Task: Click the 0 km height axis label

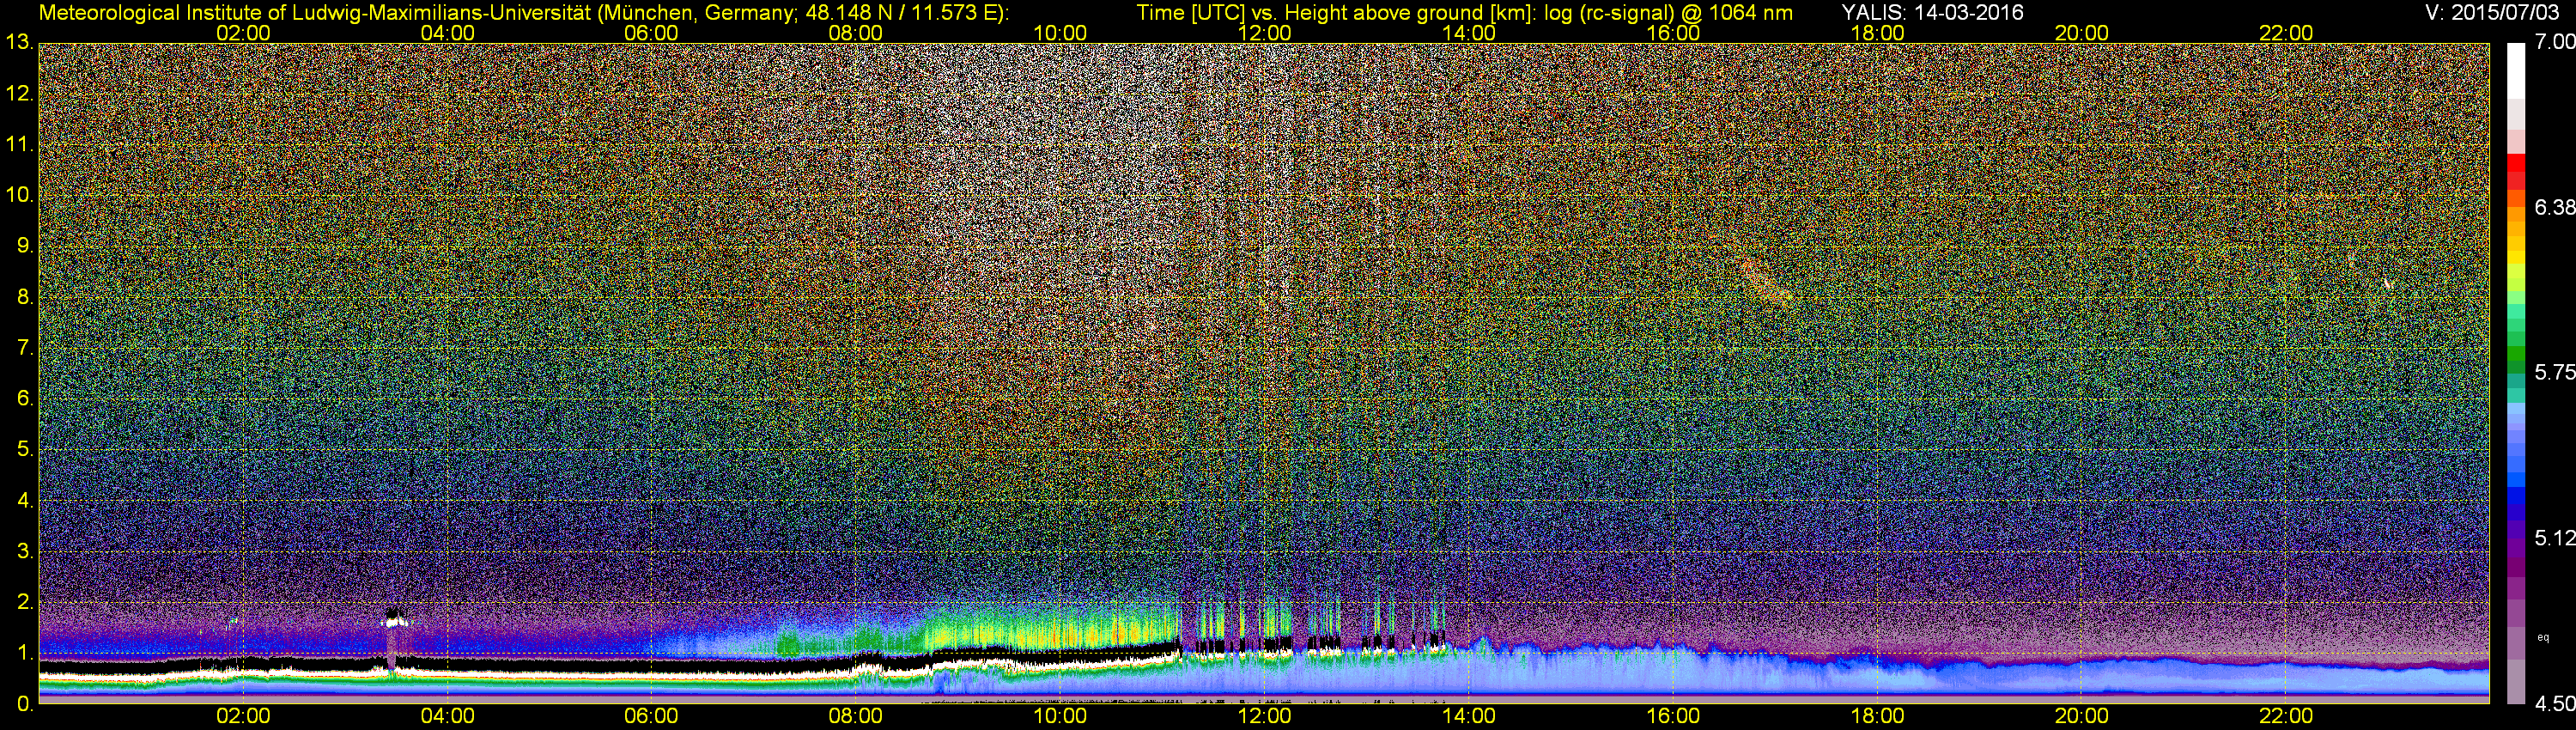Action: 24,704
